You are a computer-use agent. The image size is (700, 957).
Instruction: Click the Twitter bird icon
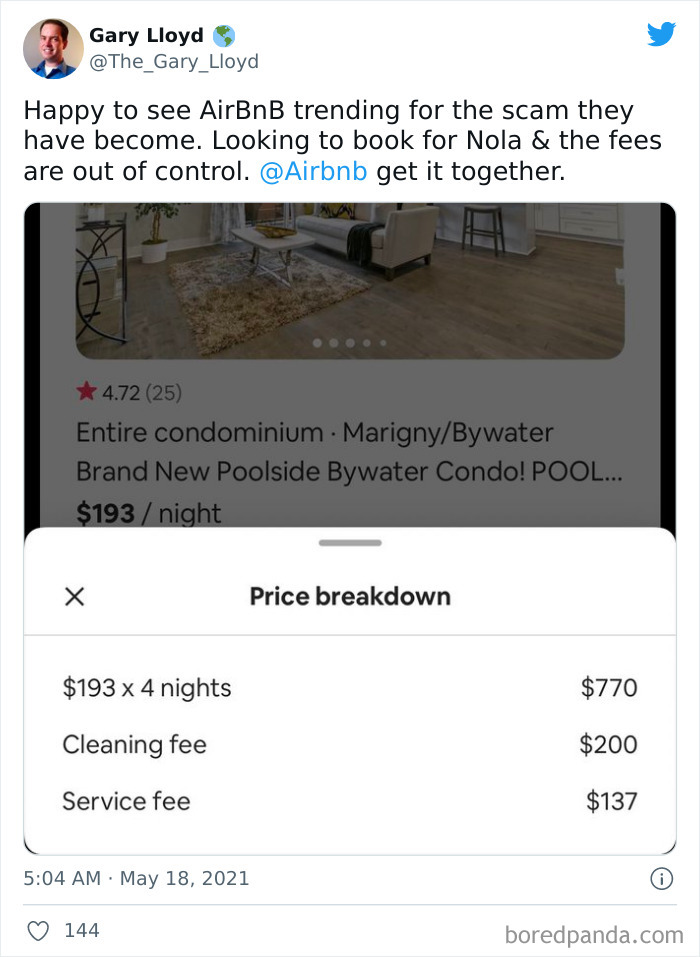661,34
